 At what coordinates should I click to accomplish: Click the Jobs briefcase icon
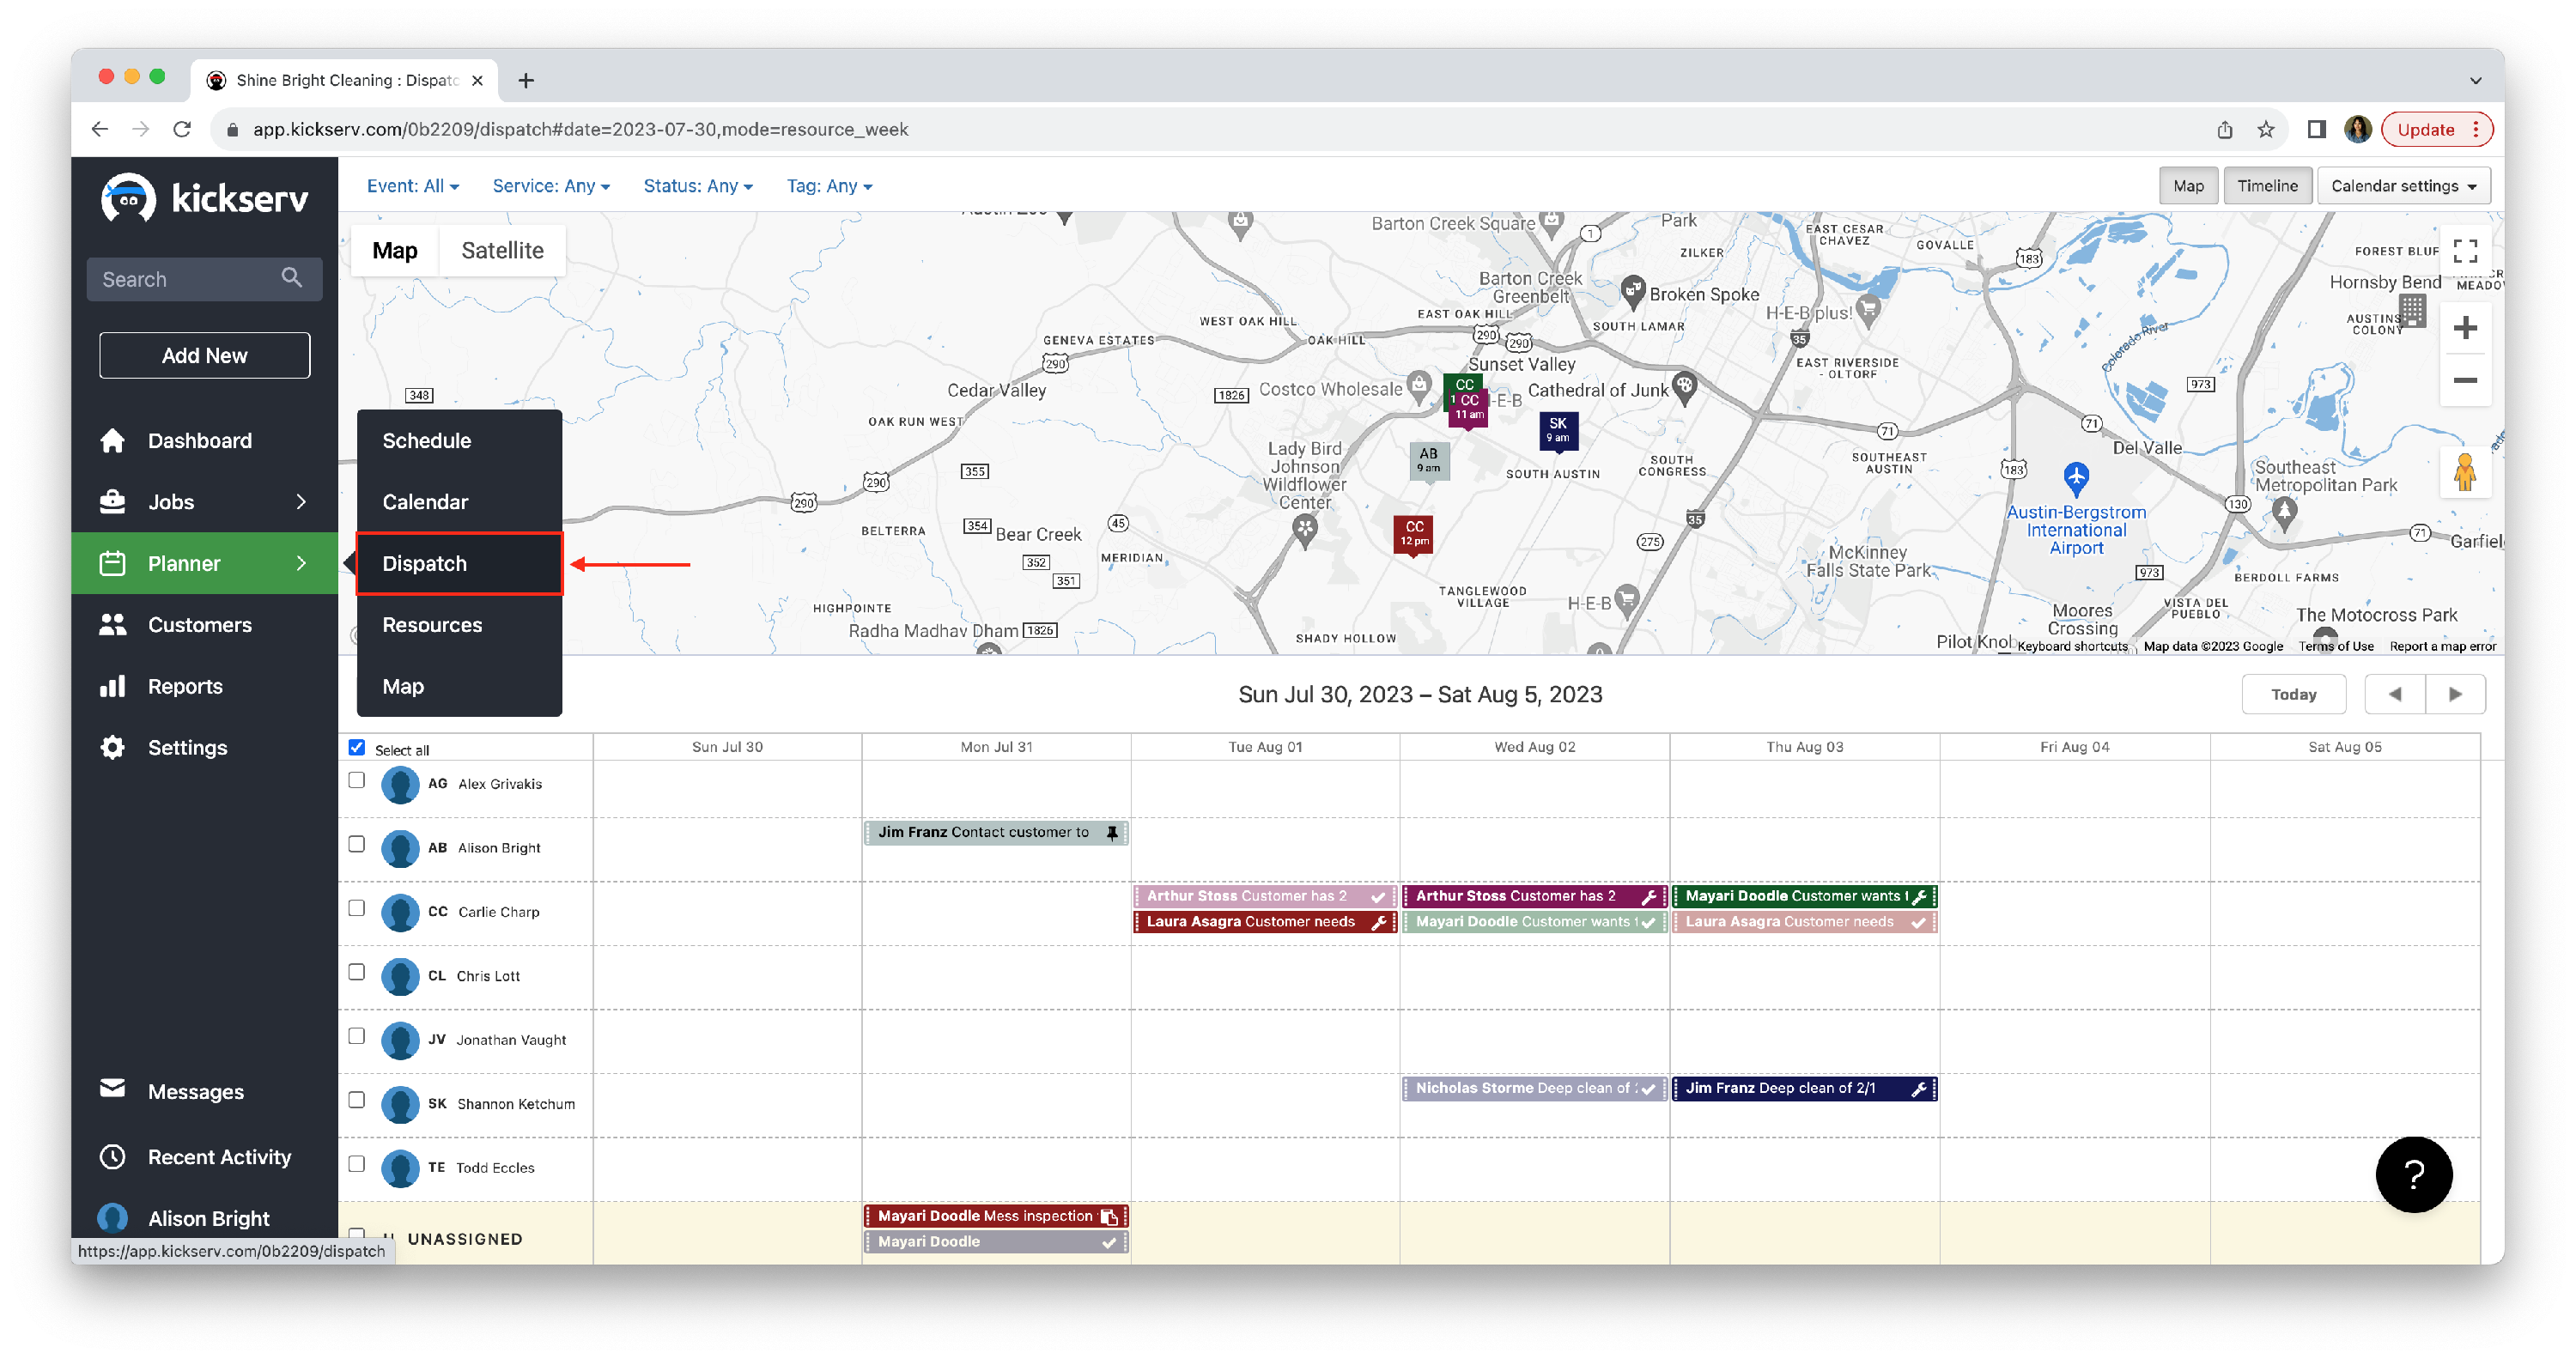pos(112,502)
